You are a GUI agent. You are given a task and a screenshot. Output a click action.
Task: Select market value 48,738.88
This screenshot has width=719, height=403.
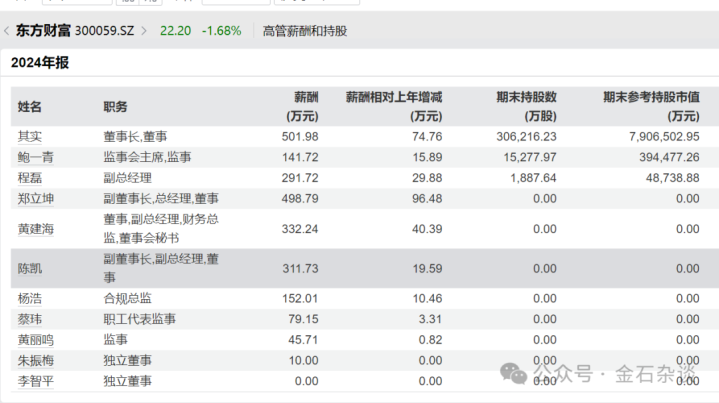tap(673, 178)
